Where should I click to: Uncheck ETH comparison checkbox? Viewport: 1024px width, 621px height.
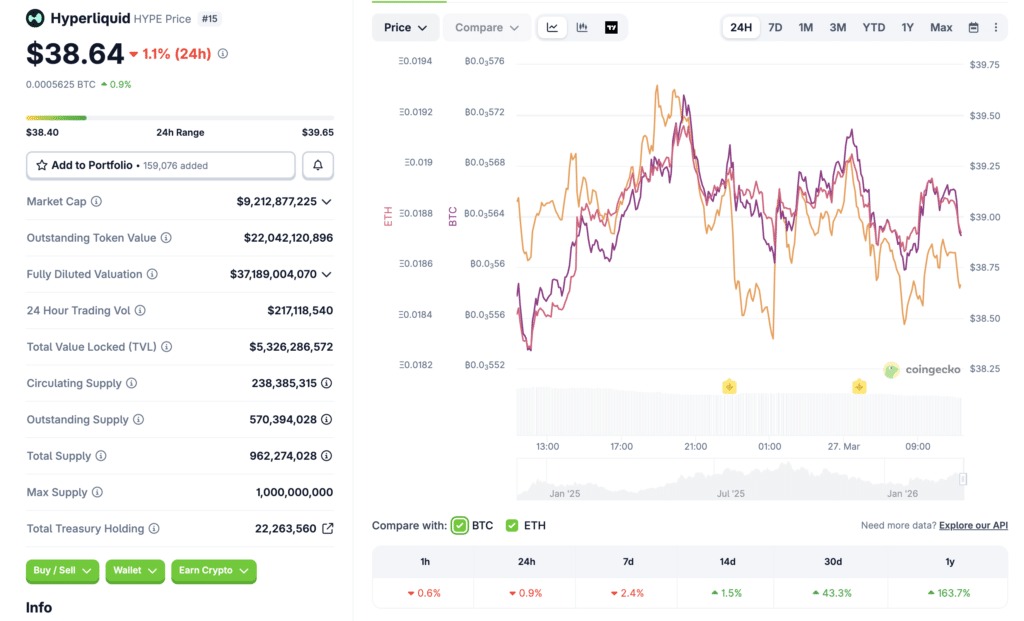(x=512, y=526)
